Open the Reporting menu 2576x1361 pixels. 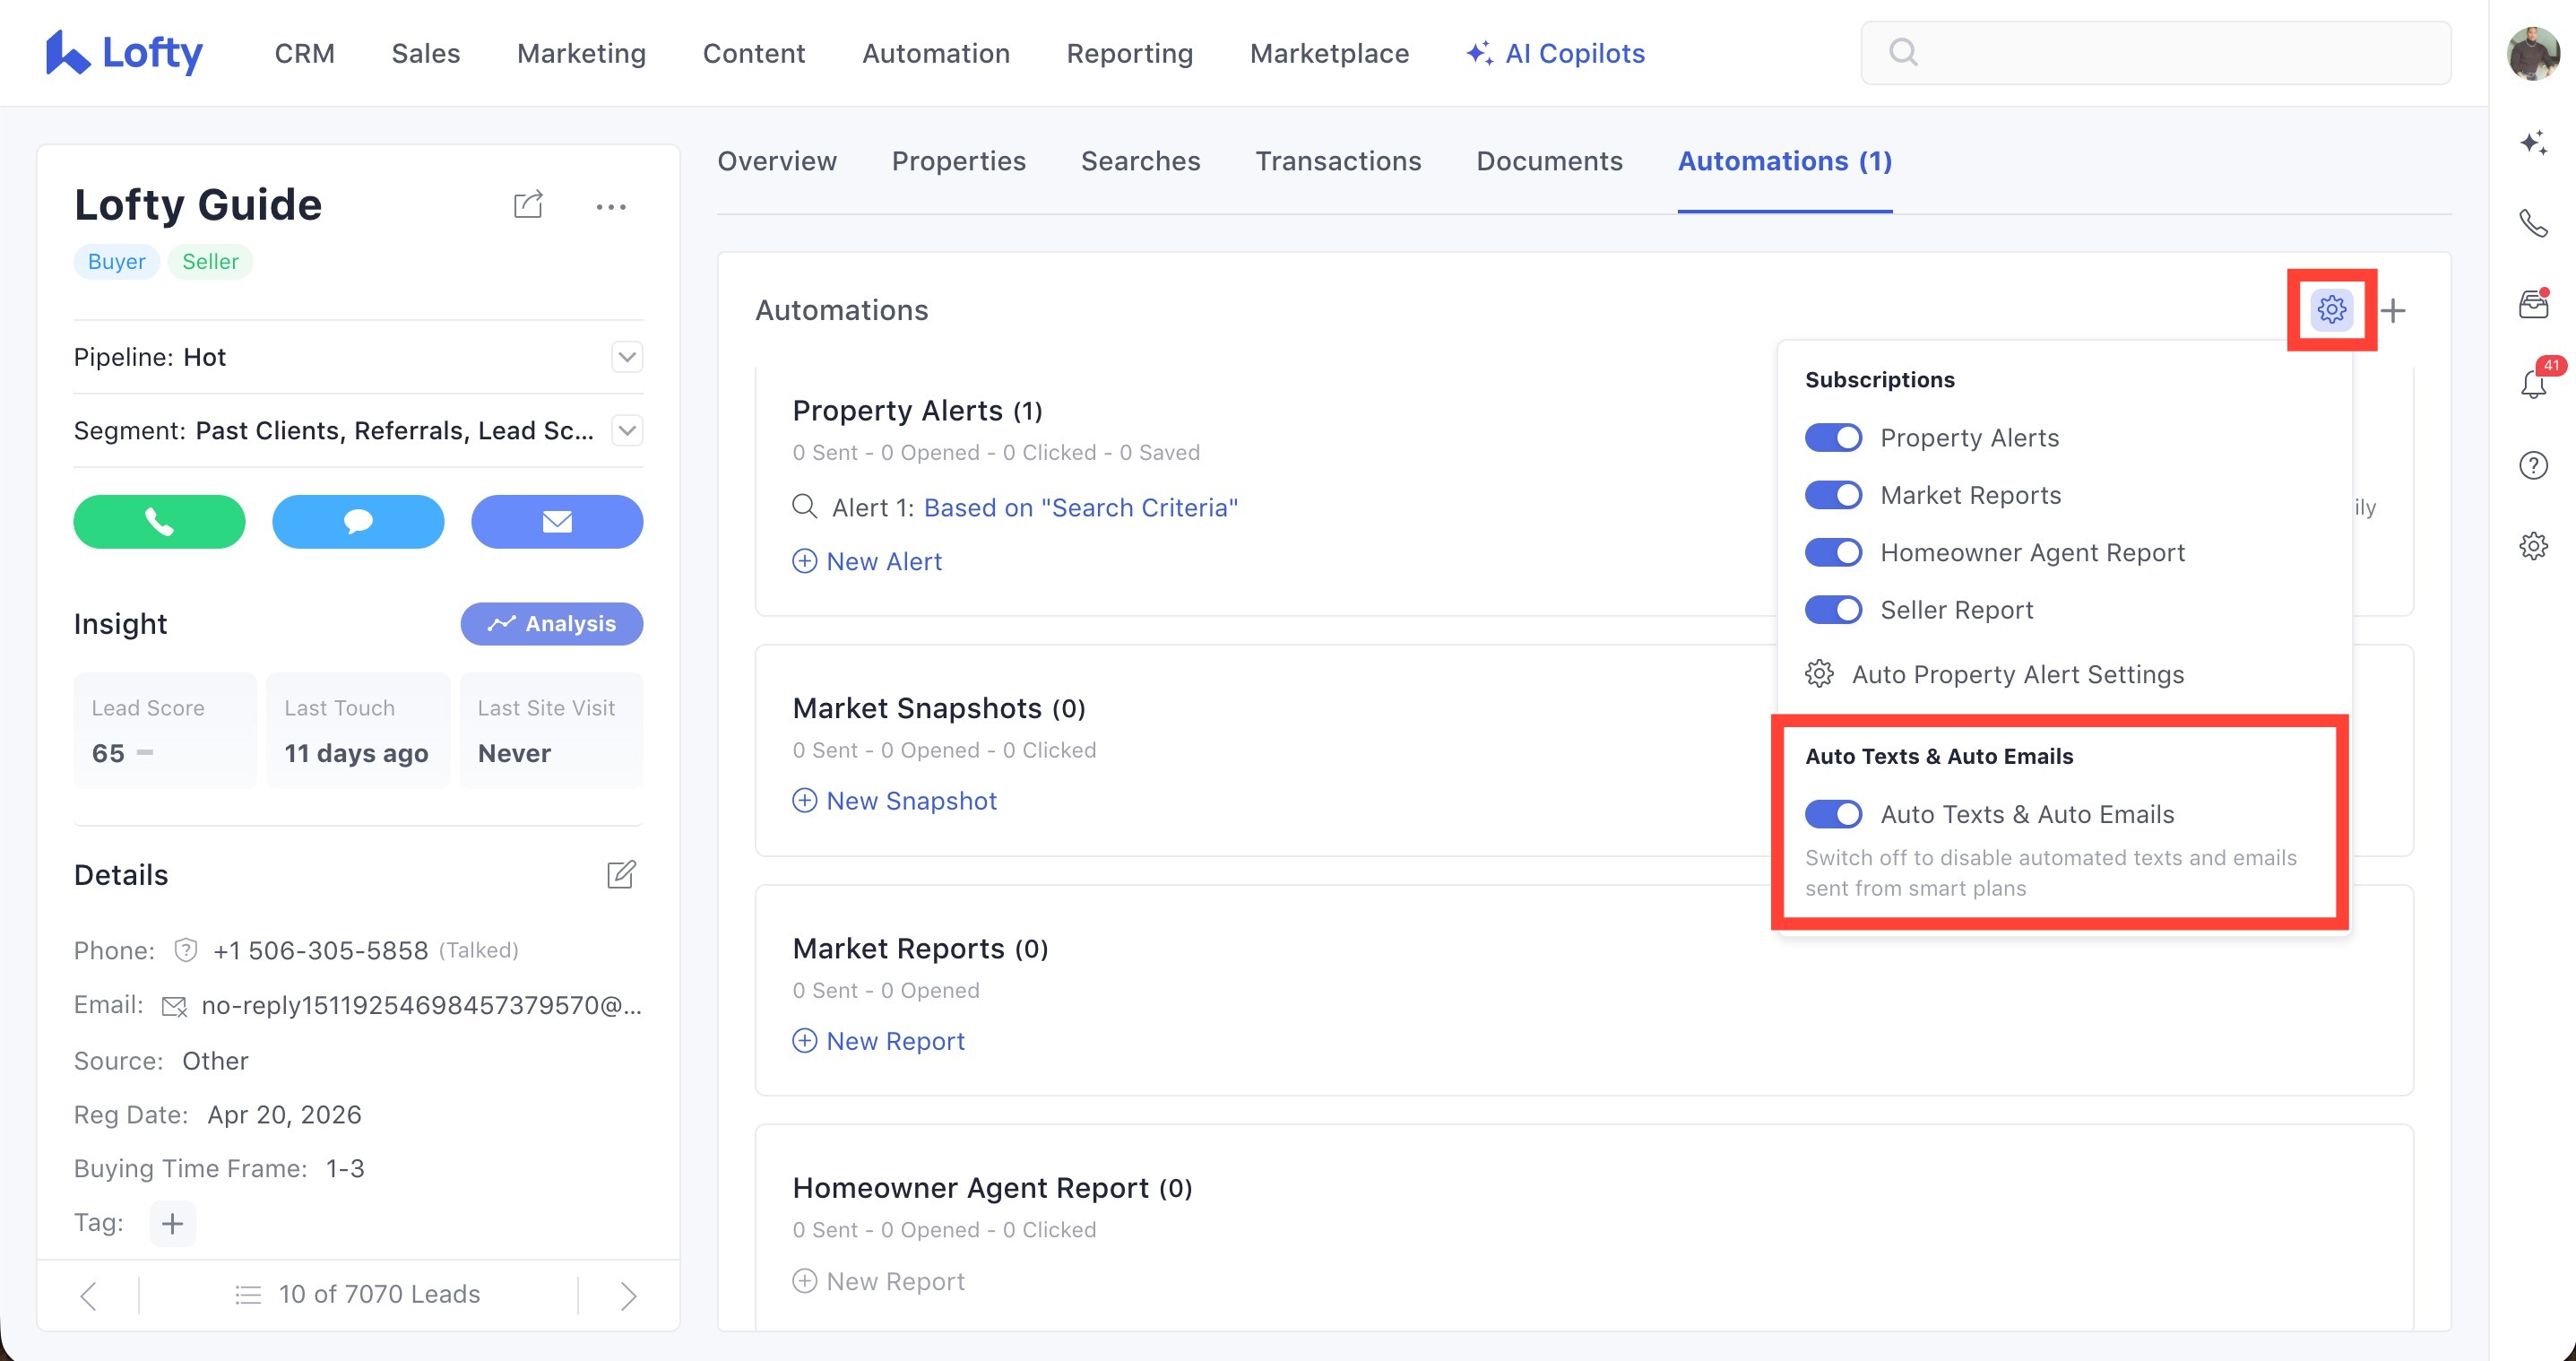[x=1130, y=53]
